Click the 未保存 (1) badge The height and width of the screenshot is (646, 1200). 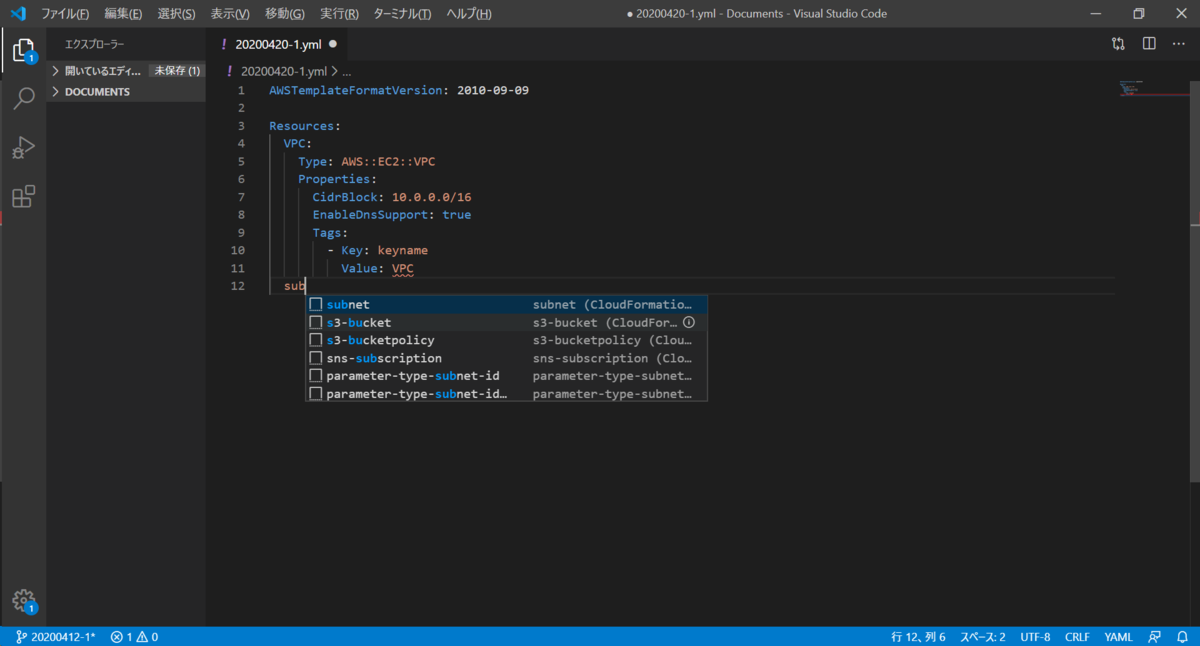tap(177, 71)
